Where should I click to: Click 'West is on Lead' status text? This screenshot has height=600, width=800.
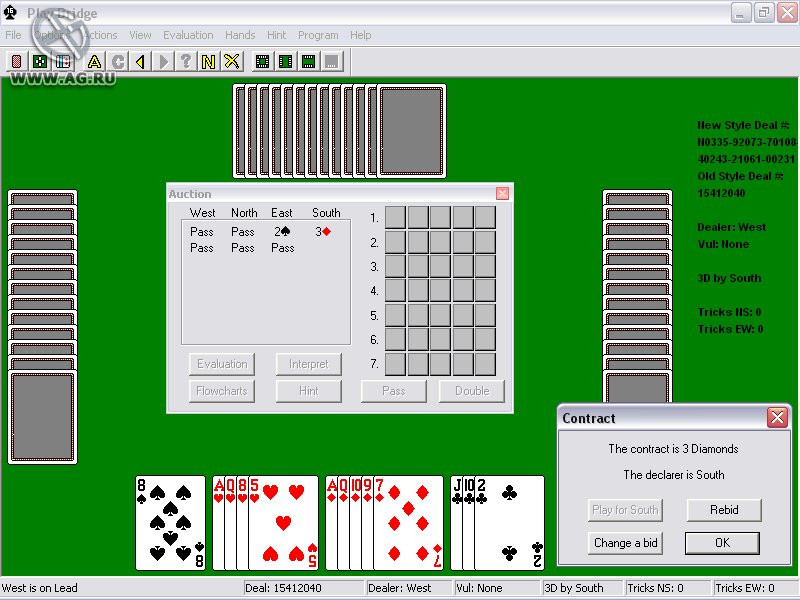40,588
